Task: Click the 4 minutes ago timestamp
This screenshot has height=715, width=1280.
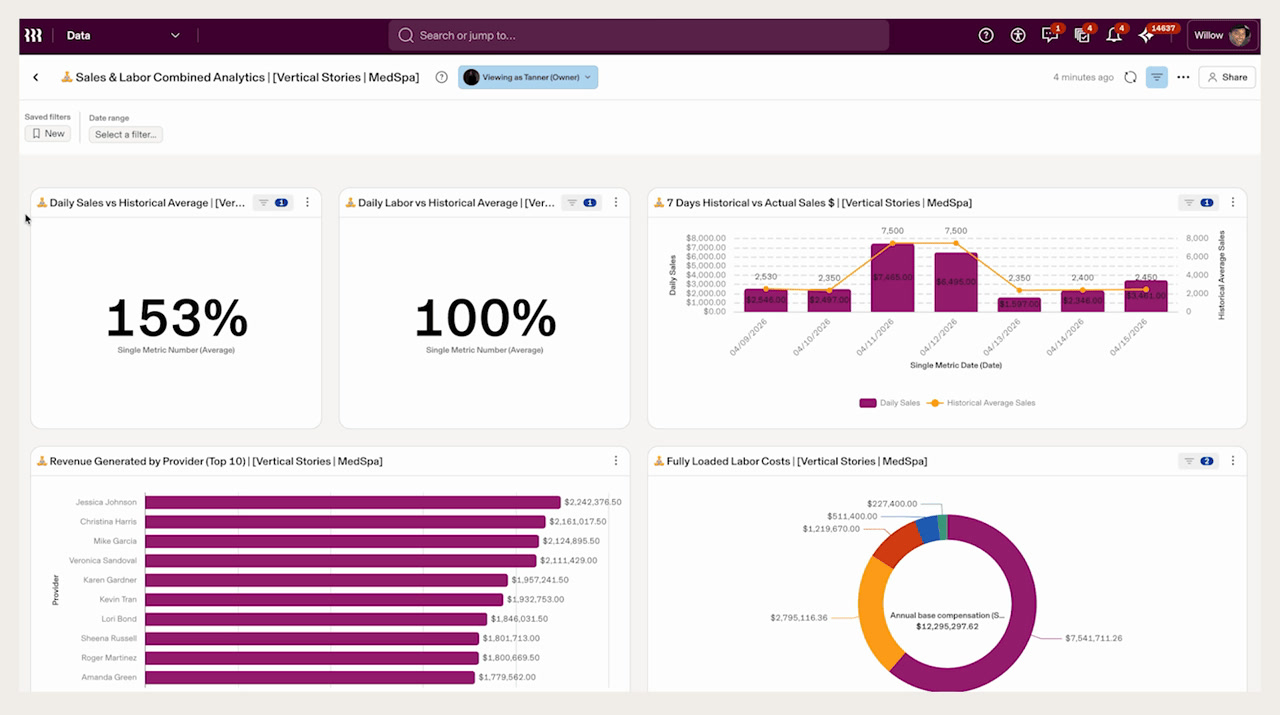Action: point(1083,77)
